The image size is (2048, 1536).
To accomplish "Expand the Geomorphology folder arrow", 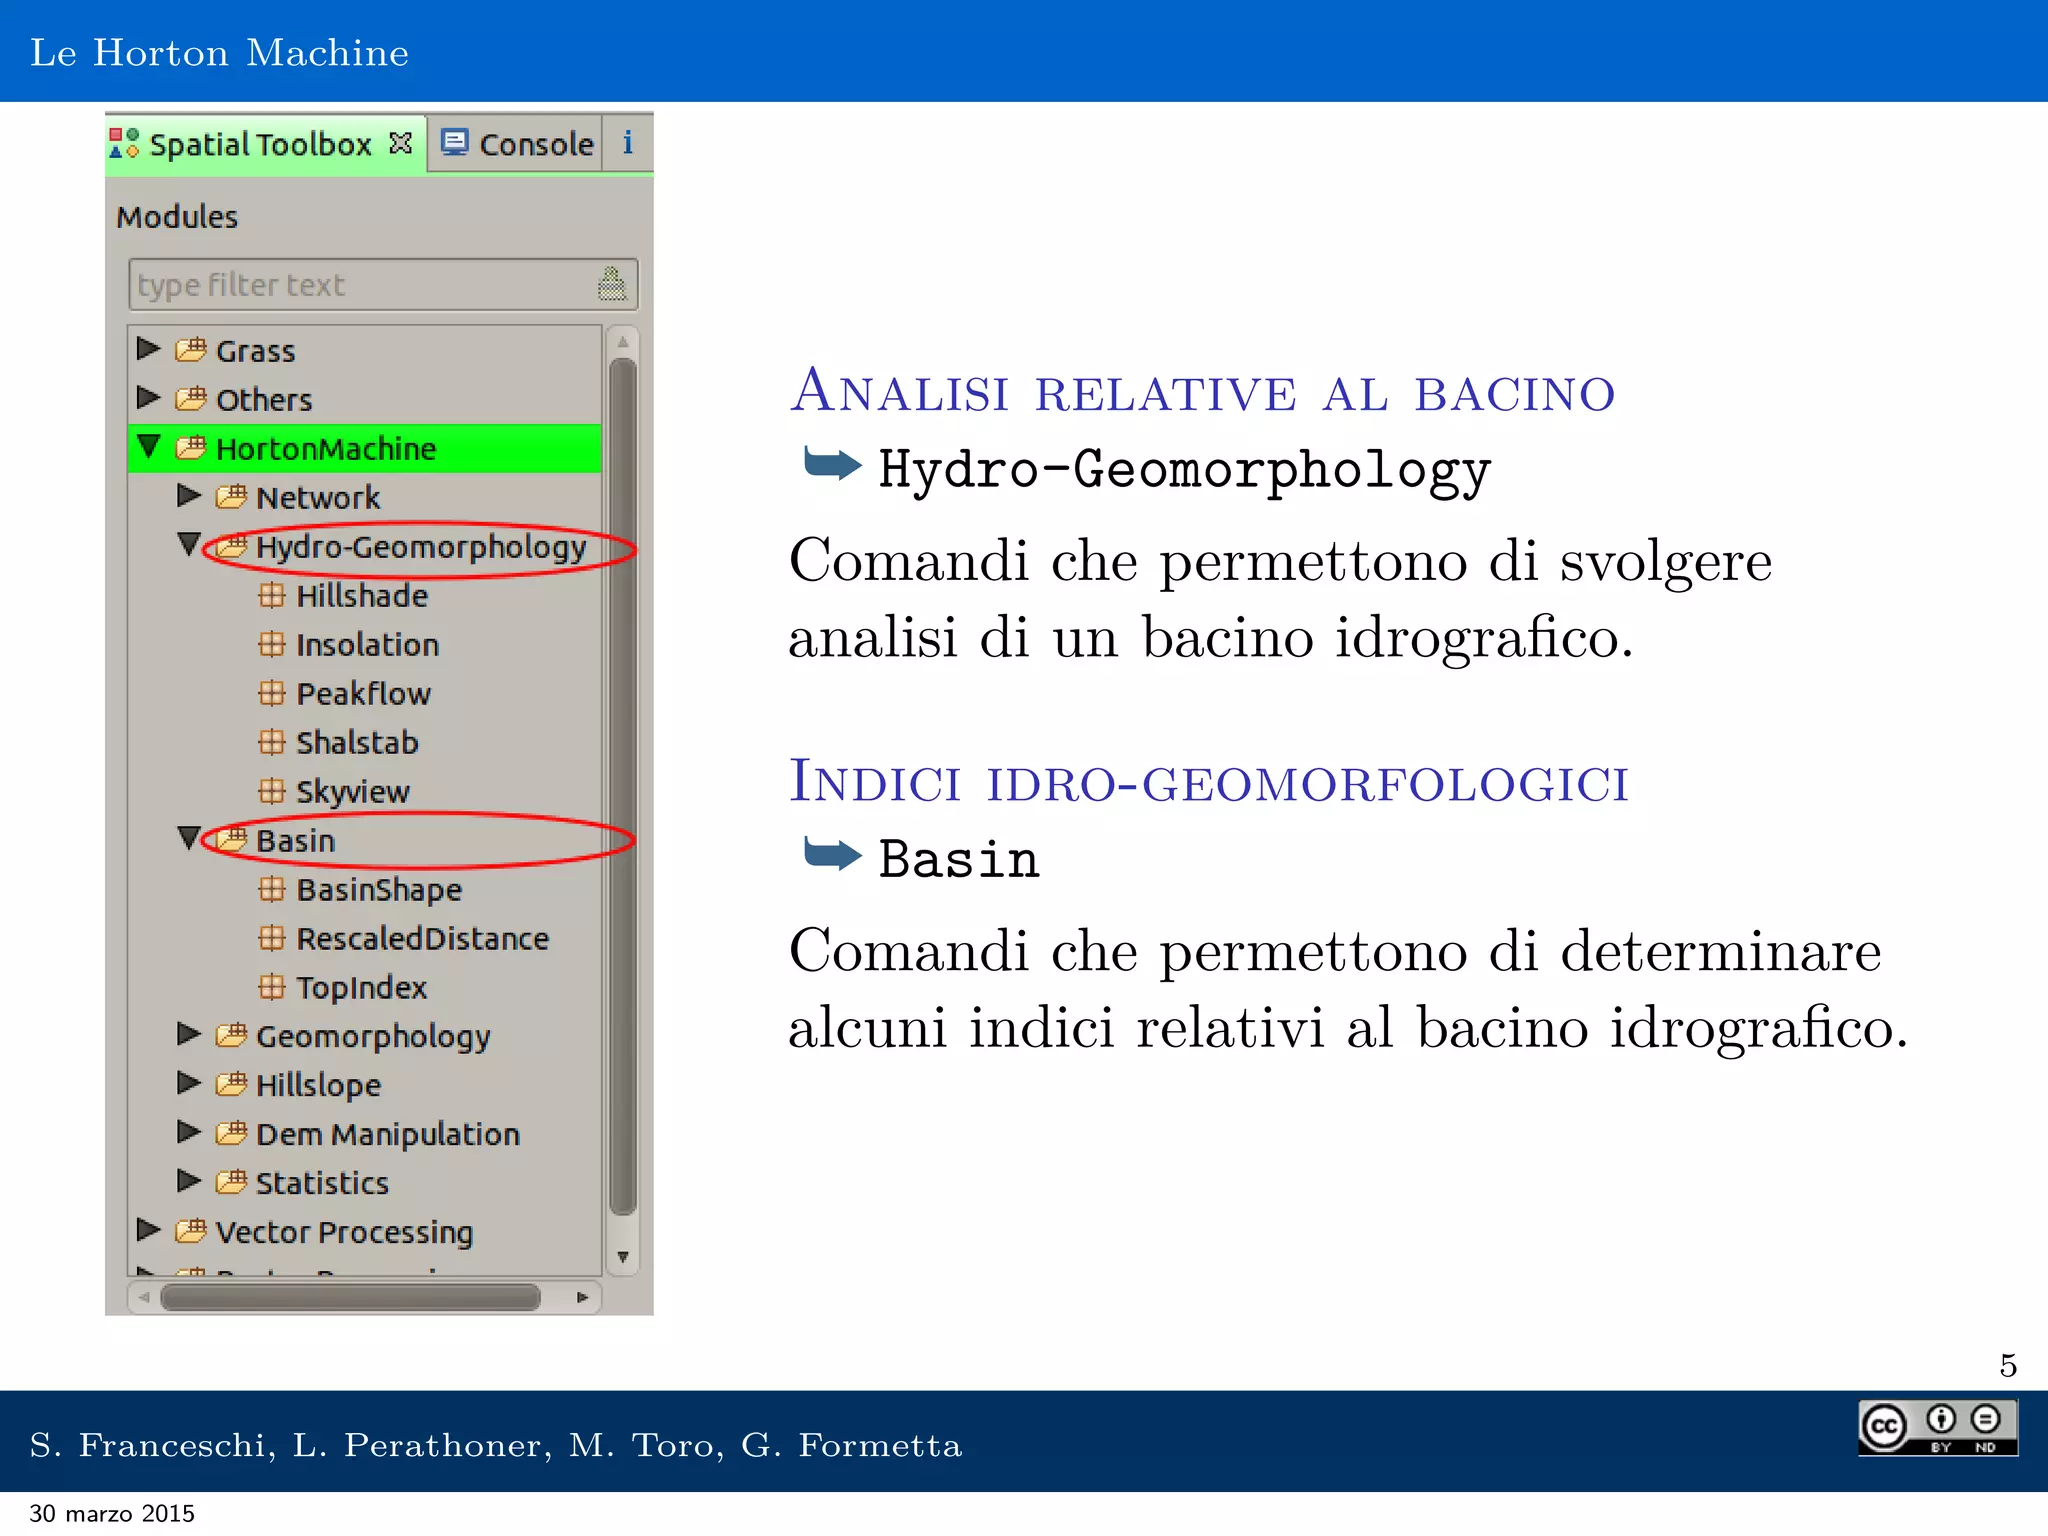I will click(x=189, y=1034).
